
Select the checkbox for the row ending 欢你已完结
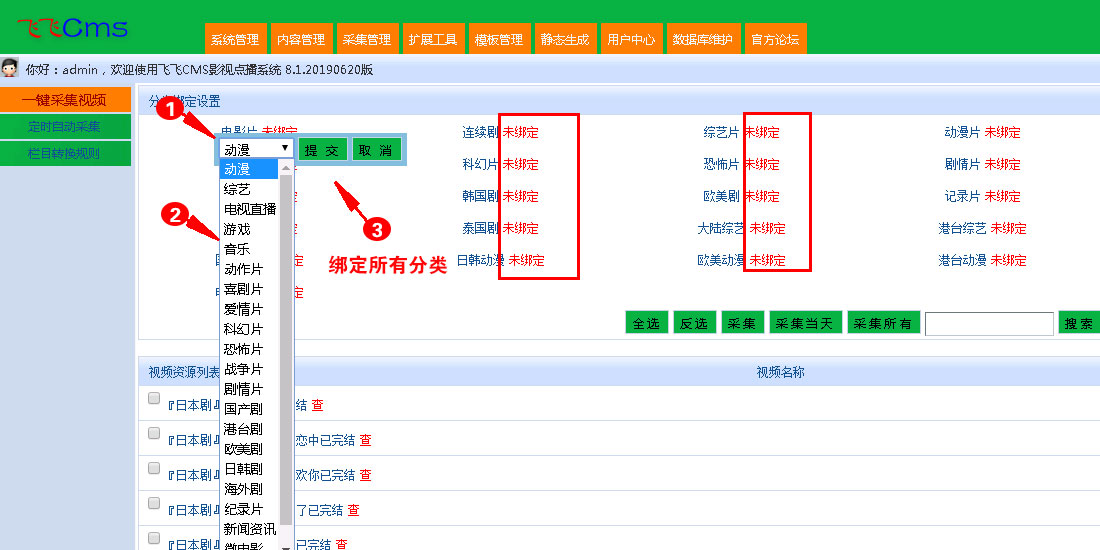tap(154, 468)
